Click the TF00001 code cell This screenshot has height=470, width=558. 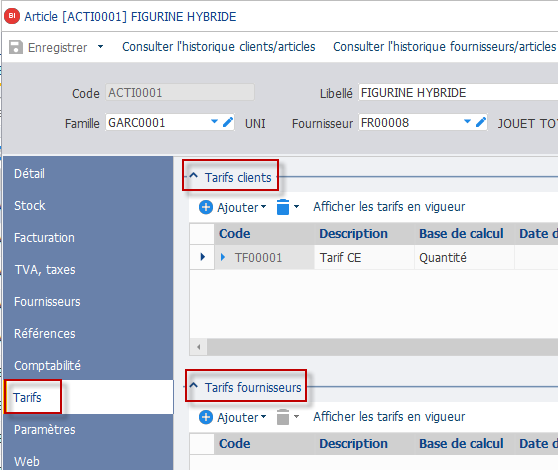click(x=264, y=257)
